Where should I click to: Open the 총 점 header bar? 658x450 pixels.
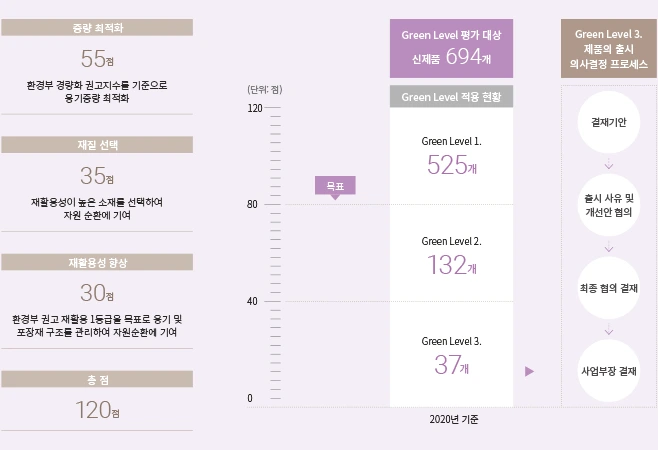pos(97,379)
